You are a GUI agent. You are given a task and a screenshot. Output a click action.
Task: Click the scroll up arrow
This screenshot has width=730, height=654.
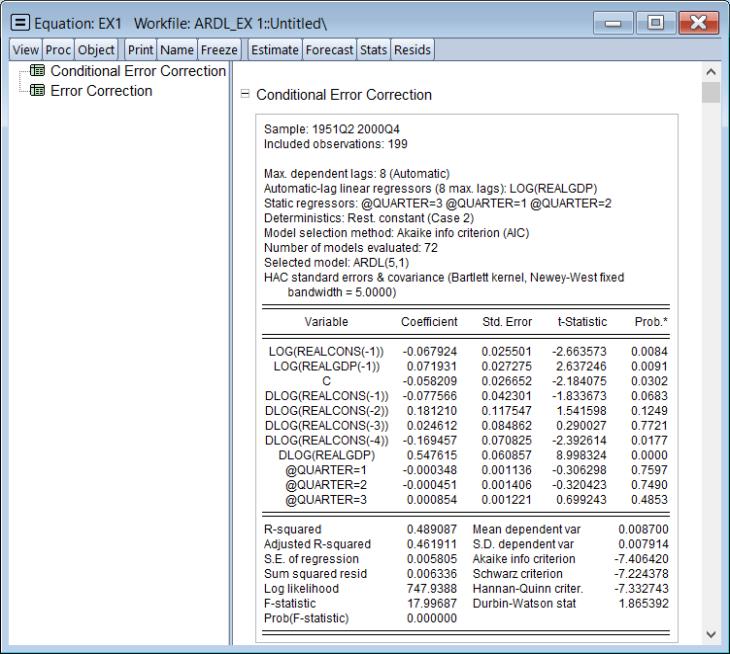711,73
